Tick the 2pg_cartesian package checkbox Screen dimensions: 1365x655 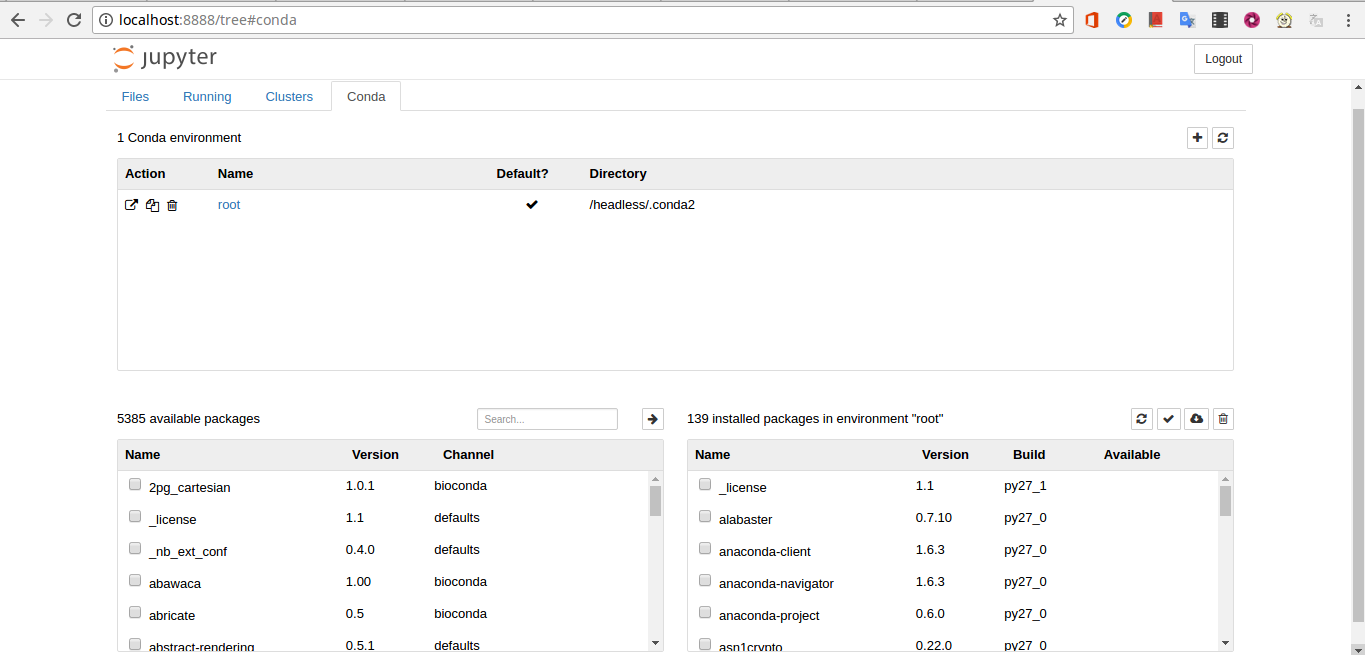[x=135, y=485]
